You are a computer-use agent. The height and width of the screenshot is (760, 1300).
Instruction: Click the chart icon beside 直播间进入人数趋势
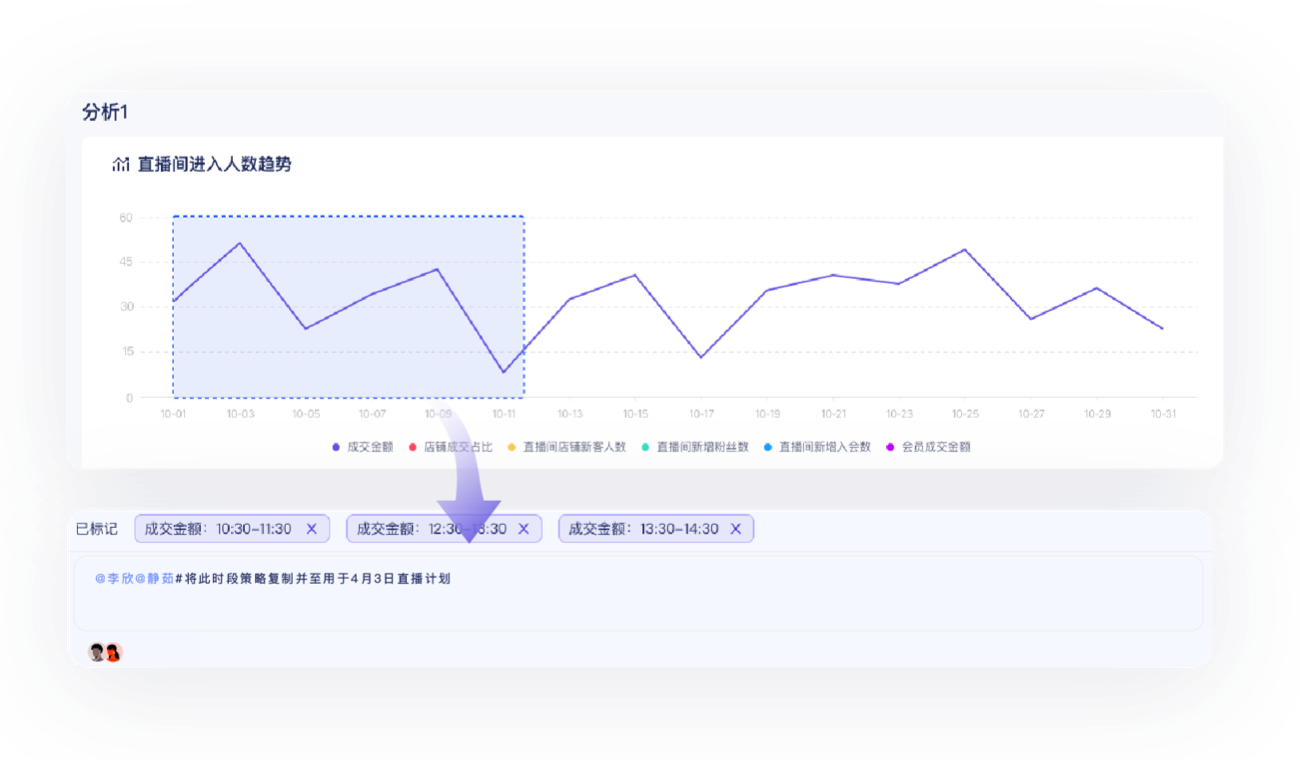(x=121, y=165)
